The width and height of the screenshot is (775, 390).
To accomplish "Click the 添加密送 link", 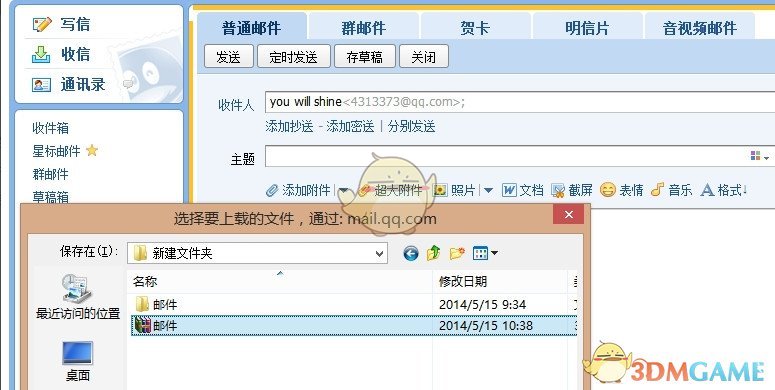I will click(x=350, y=127).
